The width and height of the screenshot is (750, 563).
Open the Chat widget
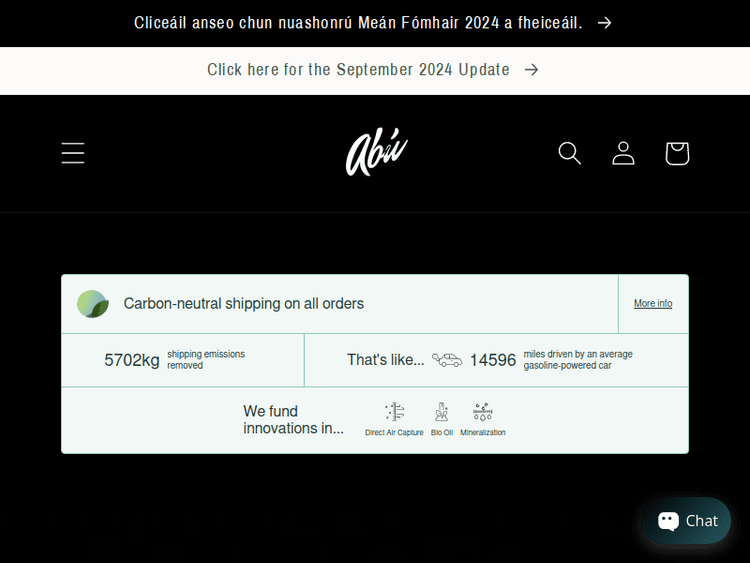coord(687,521)
